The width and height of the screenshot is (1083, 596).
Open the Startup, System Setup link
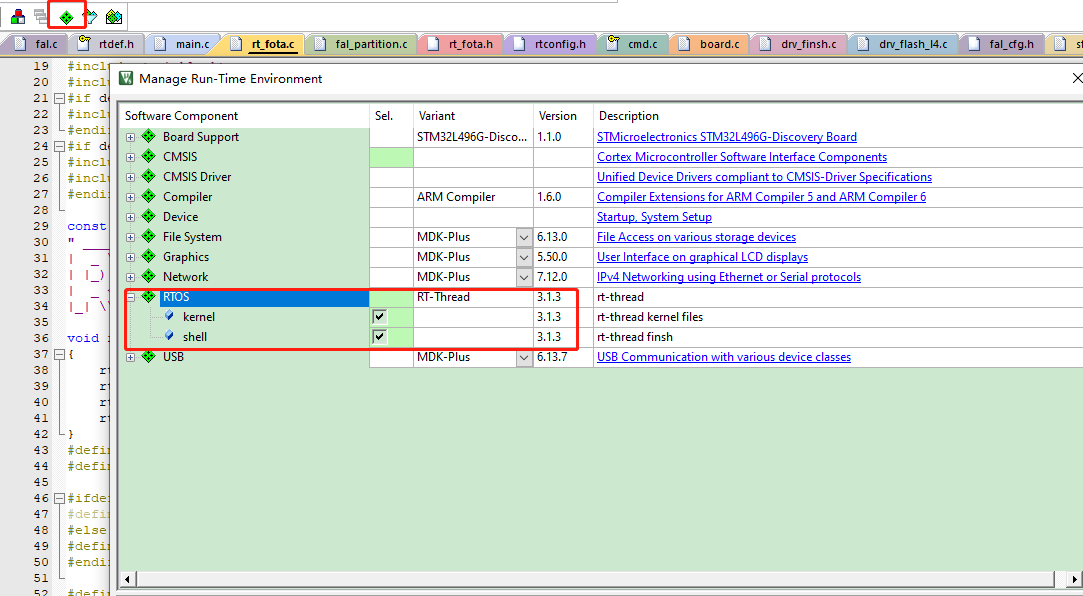[x=654, y=217]
